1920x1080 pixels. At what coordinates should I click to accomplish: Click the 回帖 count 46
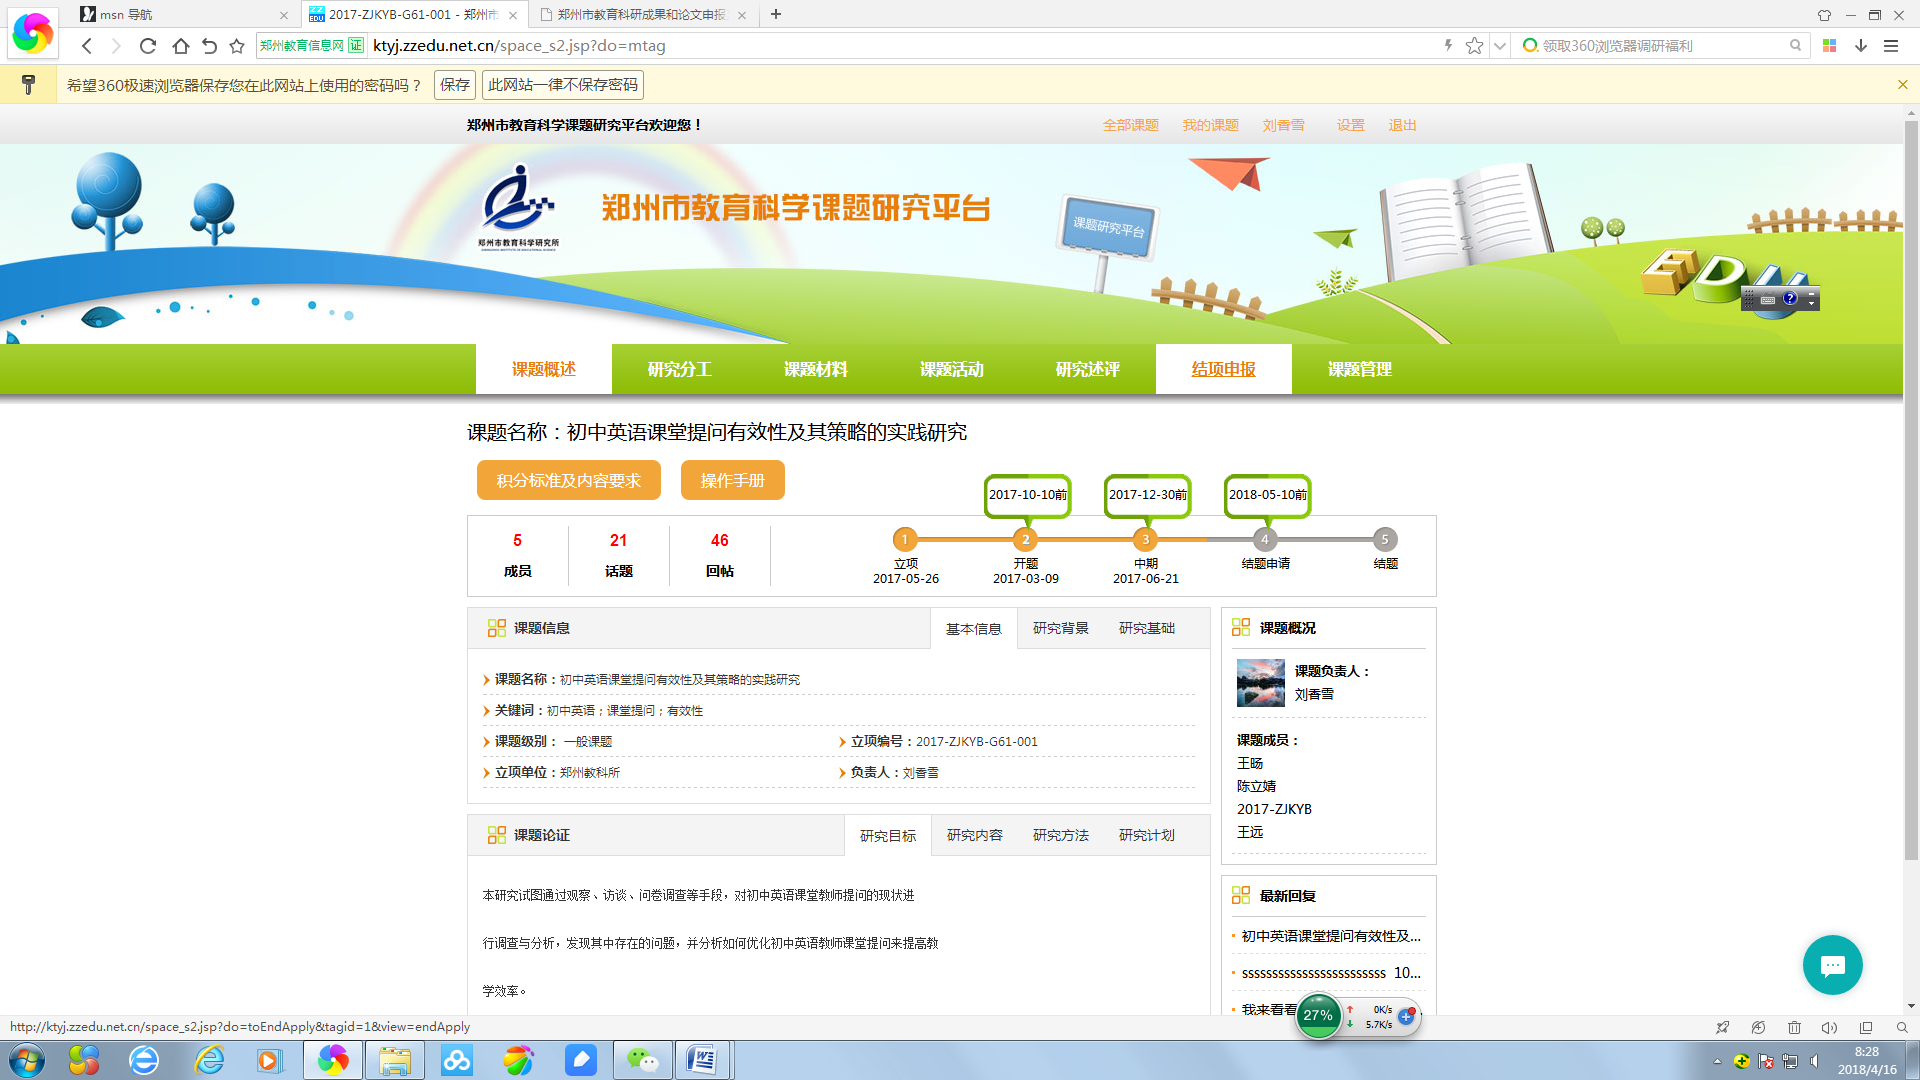coord(719,540)
